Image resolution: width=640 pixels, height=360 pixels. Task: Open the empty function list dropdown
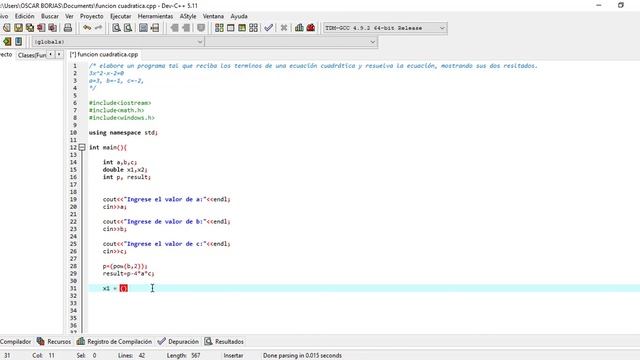click(291, 42)
